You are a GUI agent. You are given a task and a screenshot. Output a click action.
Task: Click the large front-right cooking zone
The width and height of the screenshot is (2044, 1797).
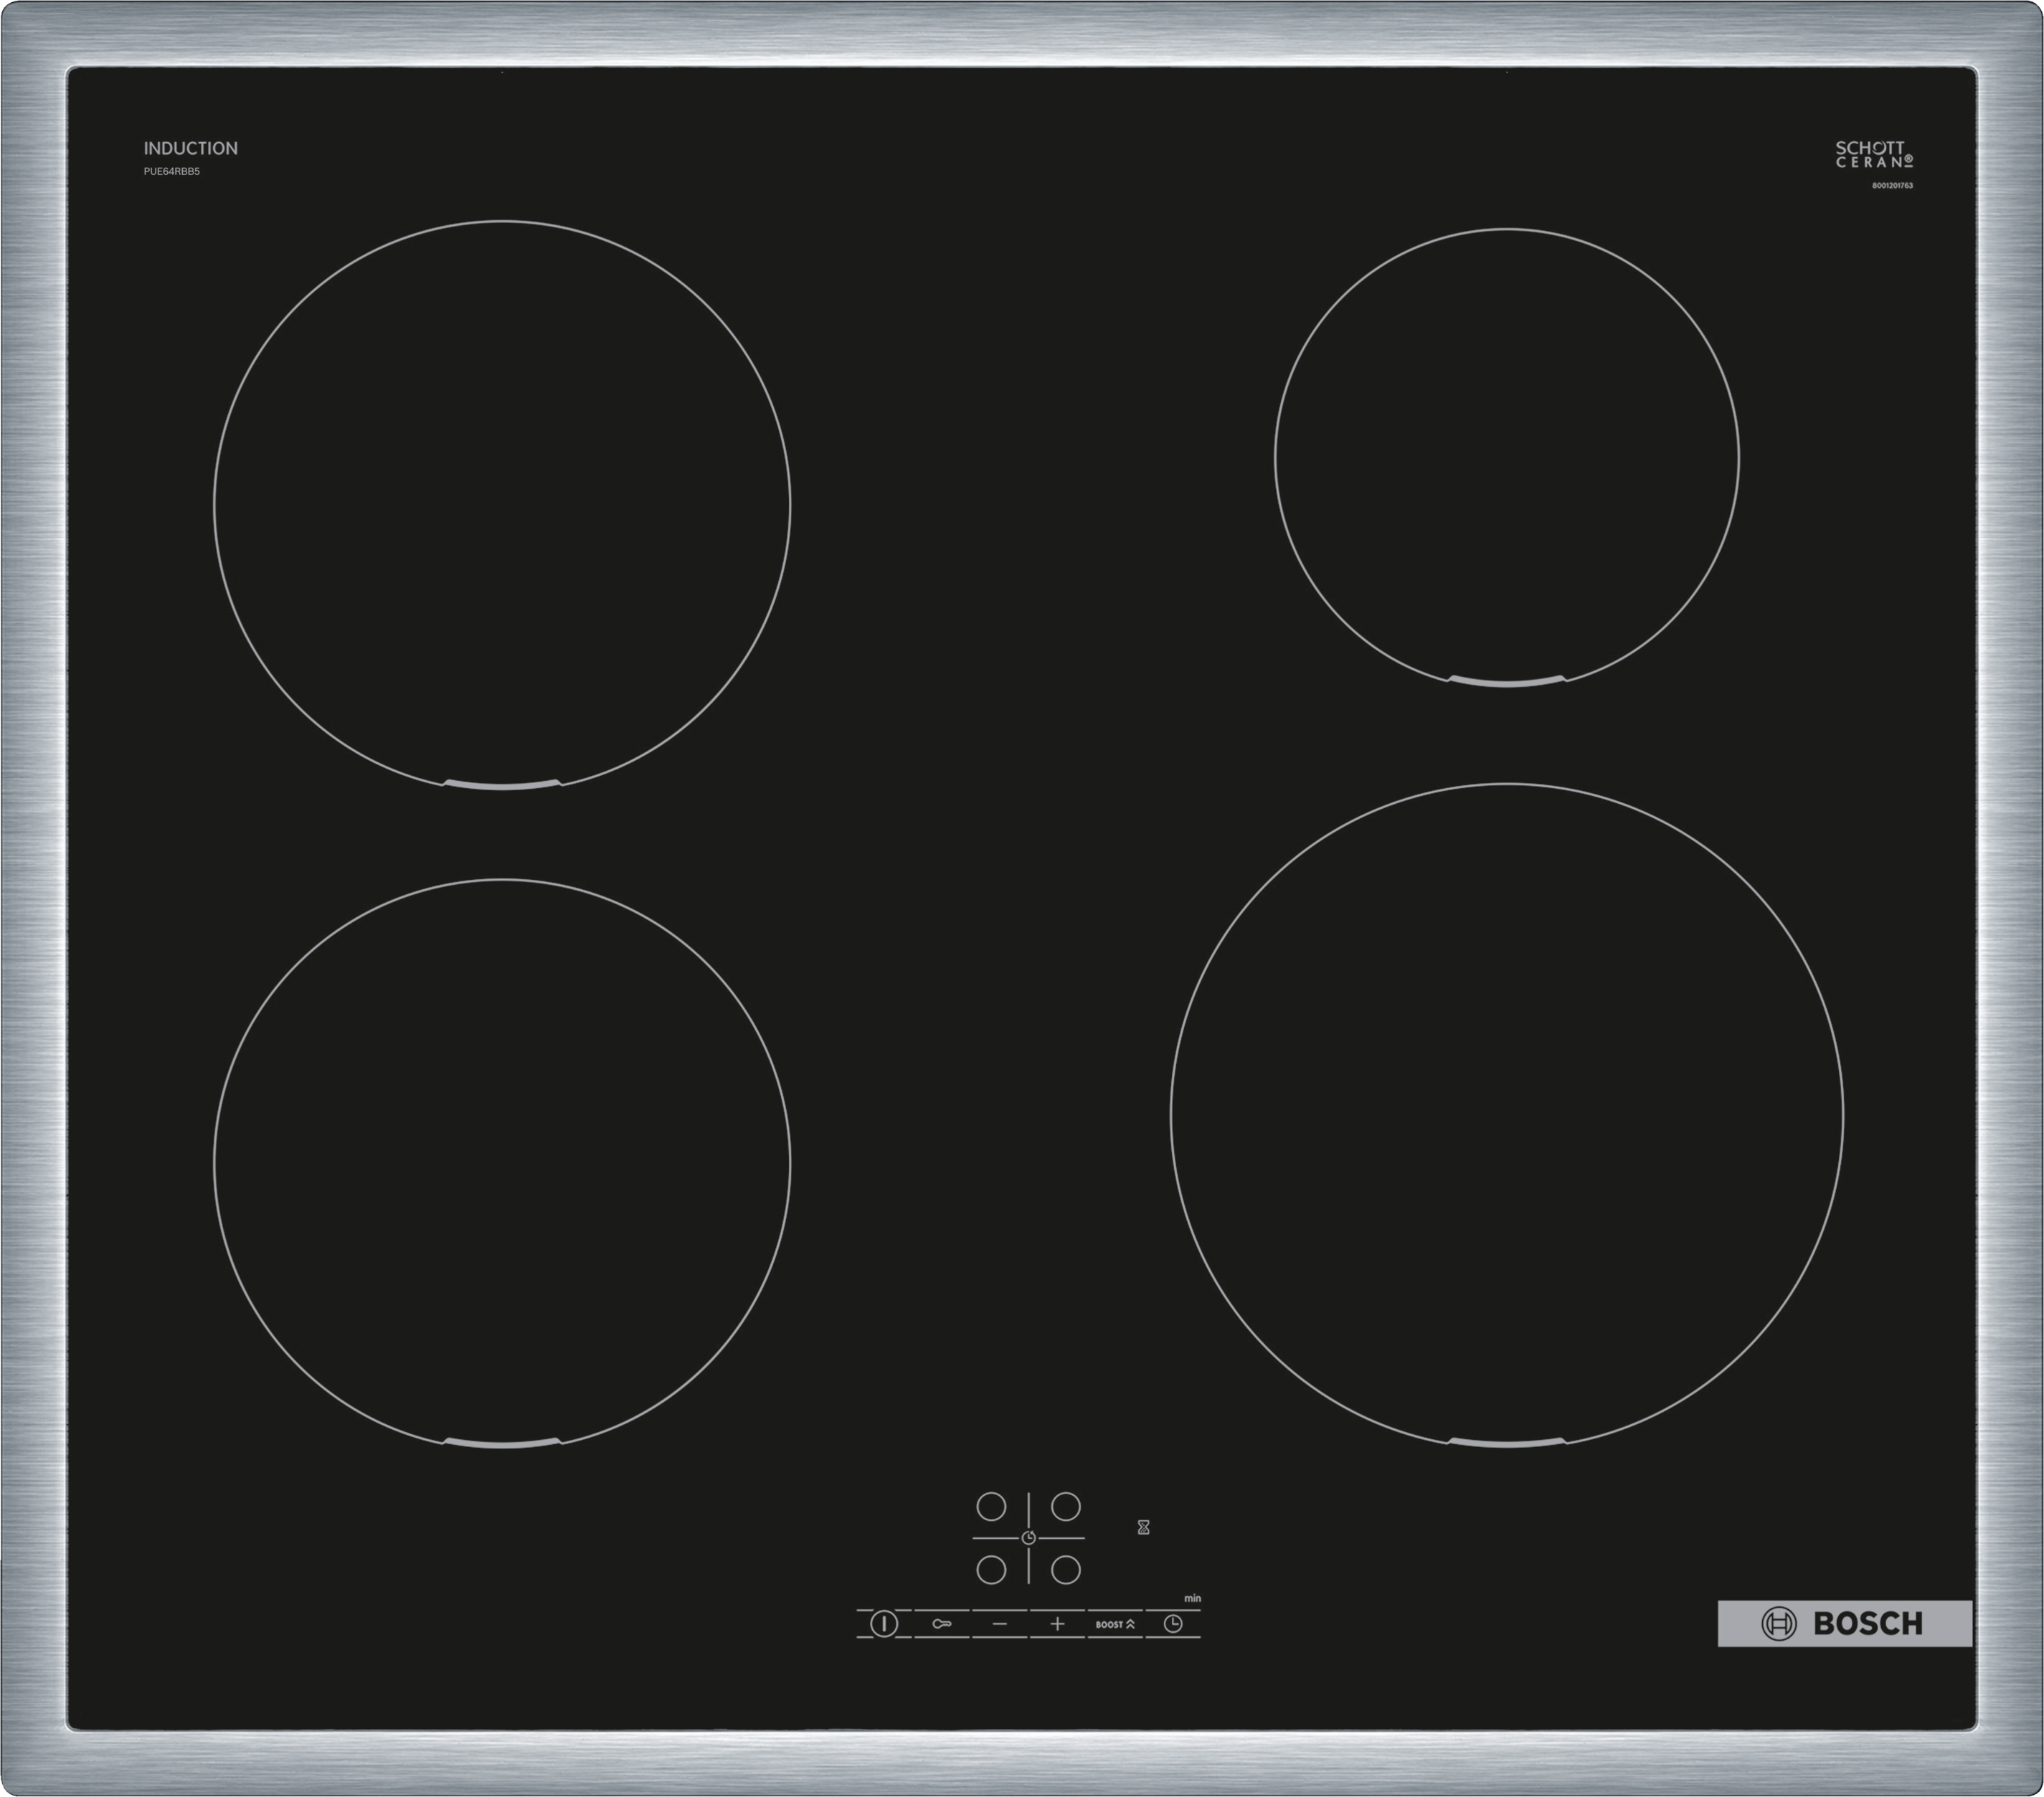coord(1506,1114)
